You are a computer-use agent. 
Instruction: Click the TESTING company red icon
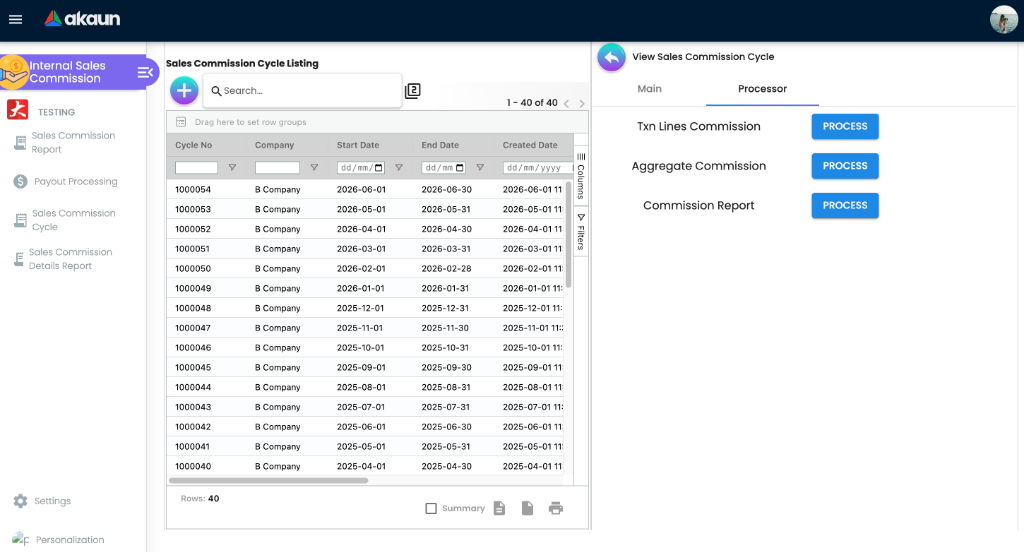(18, 110)
